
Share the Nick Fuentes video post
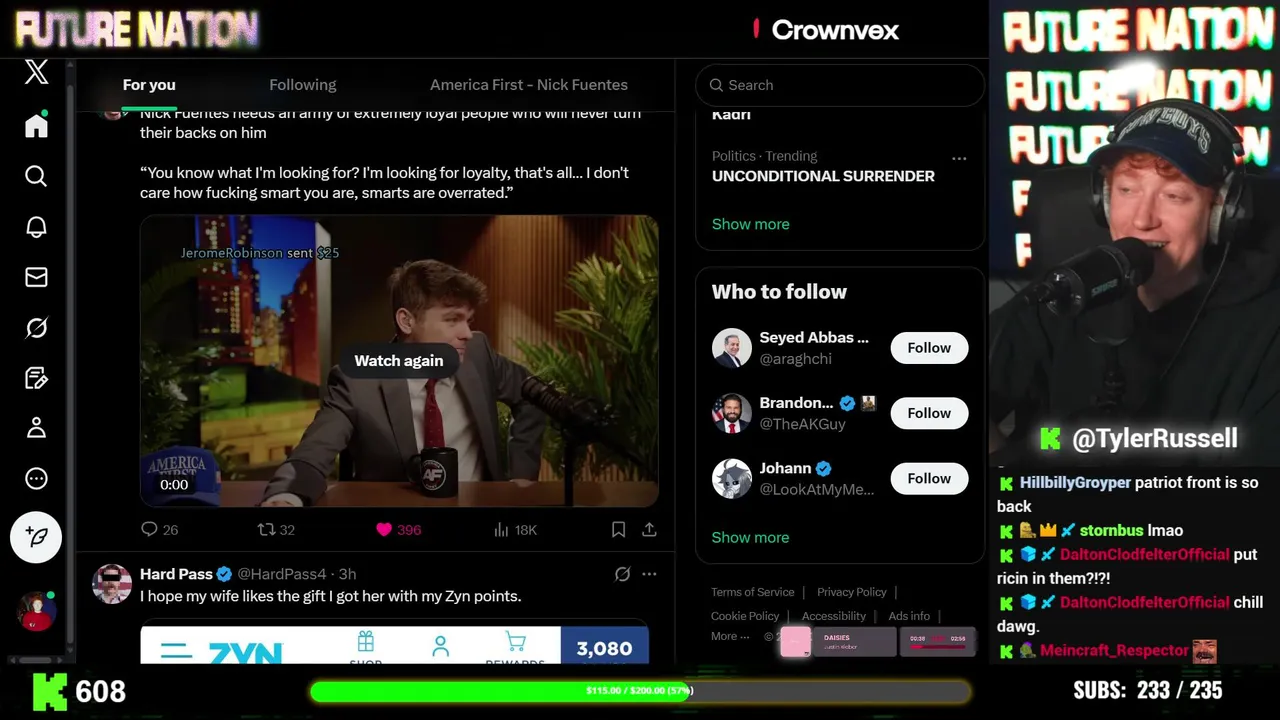tap(649, 530)
